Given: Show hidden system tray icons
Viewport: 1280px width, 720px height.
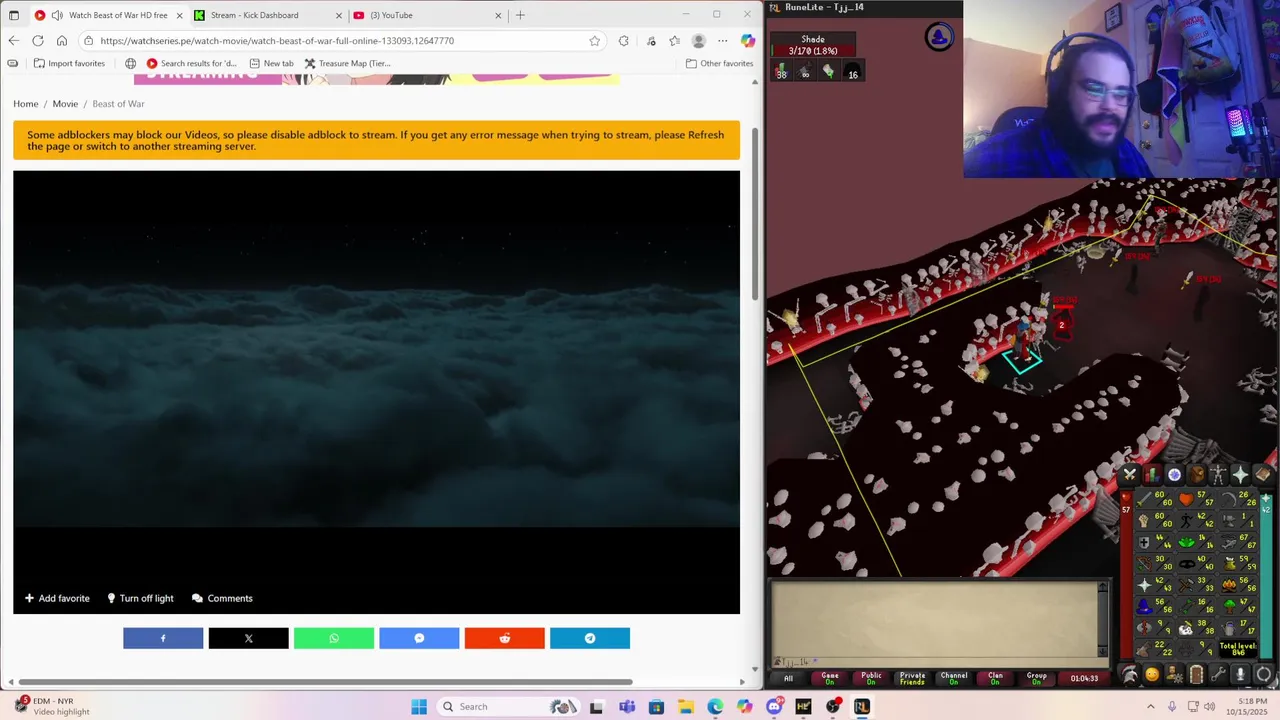Looking at the screenshot, I should pos(1150,707).
